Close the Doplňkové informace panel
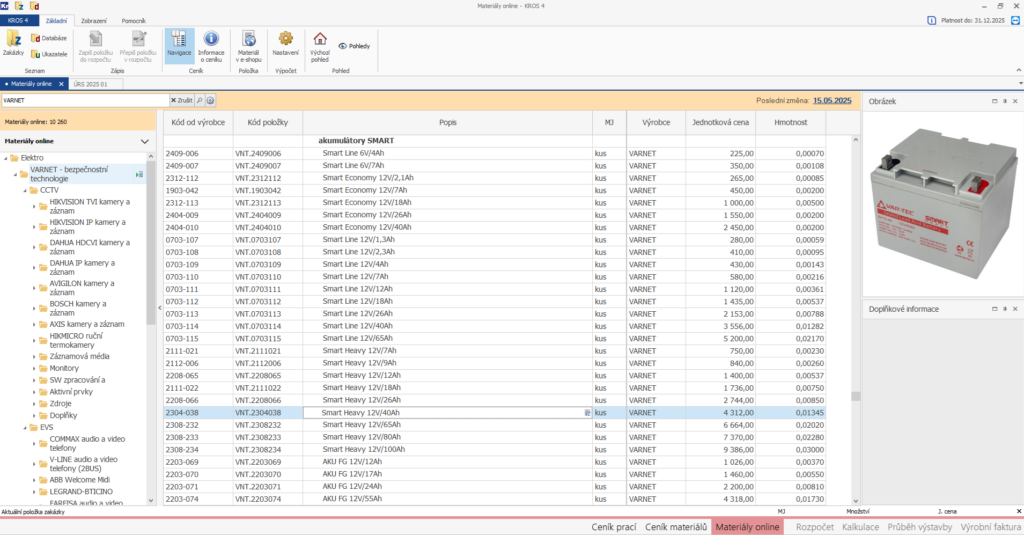The width and height of the screenshot is (1024, 535). [1016, 309]
